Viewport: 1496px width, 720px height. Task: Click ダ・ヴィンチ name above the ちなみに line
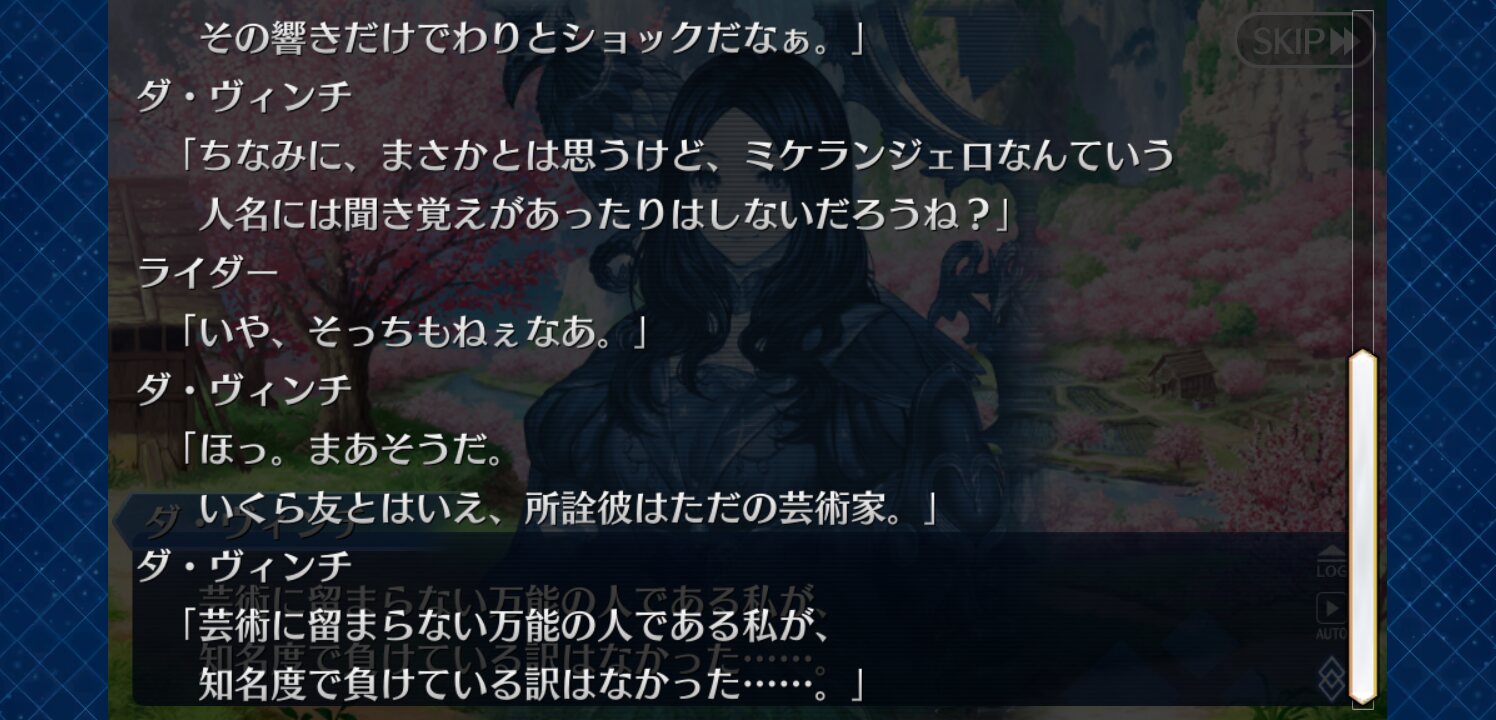pos(245,98)
